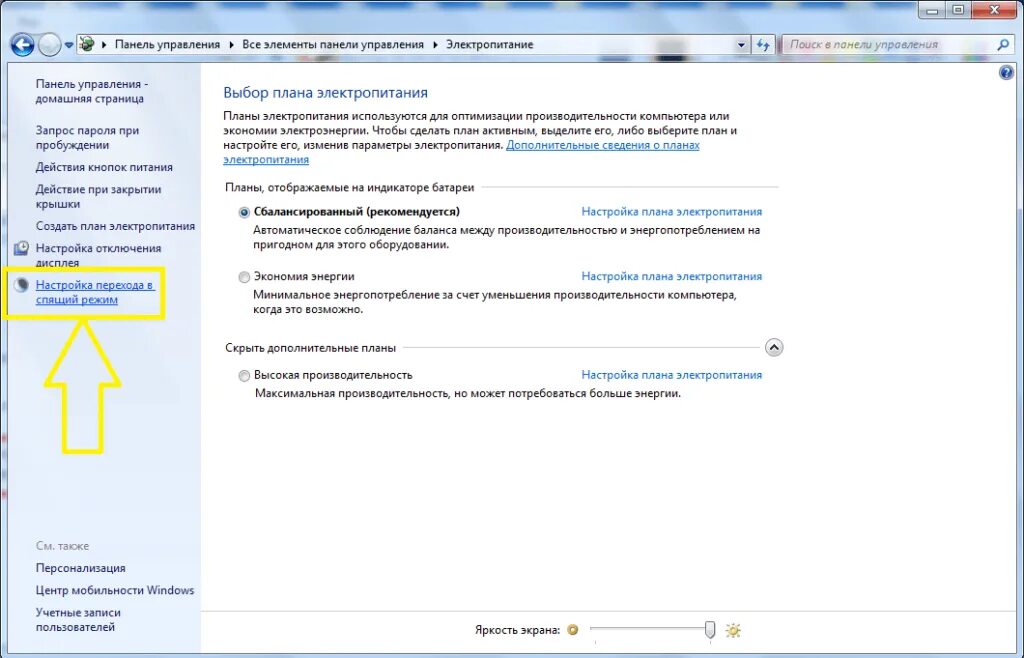The height and width of the screenshot is (658, 1024).
Task: Expand arrow after 'Панель управления' breadcrumb
Action: coord(231,44)
